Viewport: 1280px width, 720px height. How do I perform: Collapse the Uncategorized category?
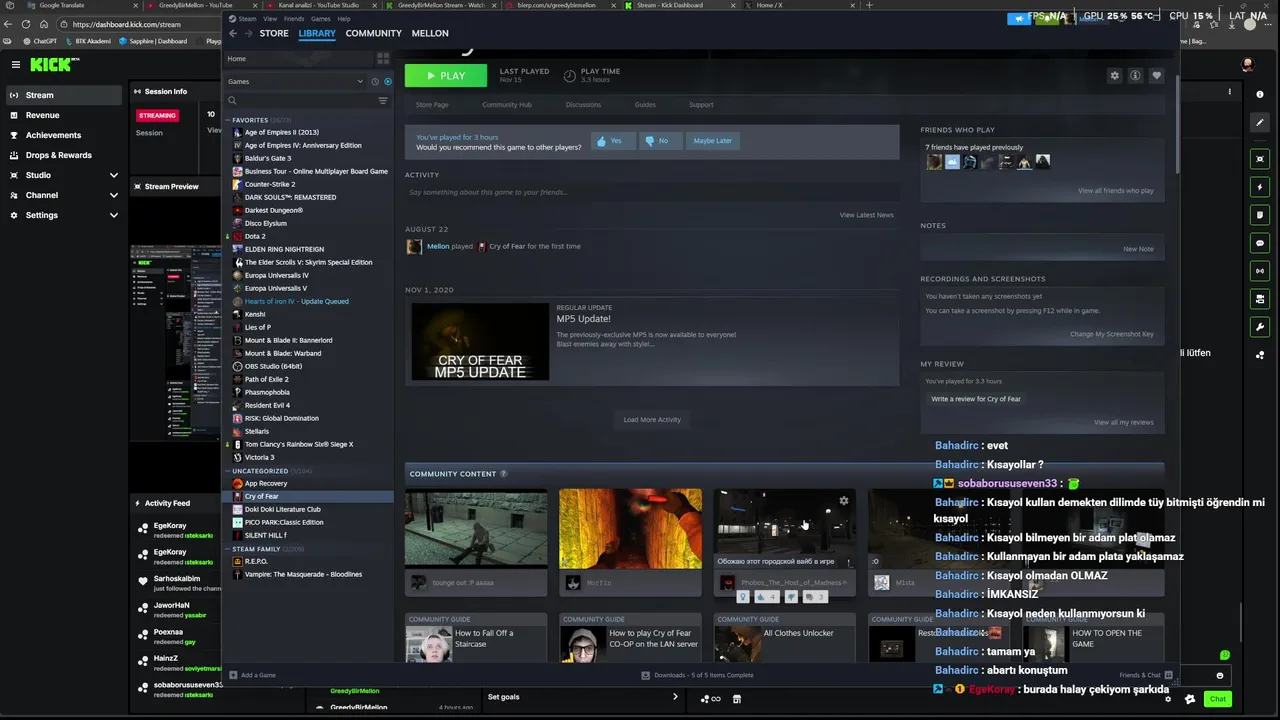(228, 471)
